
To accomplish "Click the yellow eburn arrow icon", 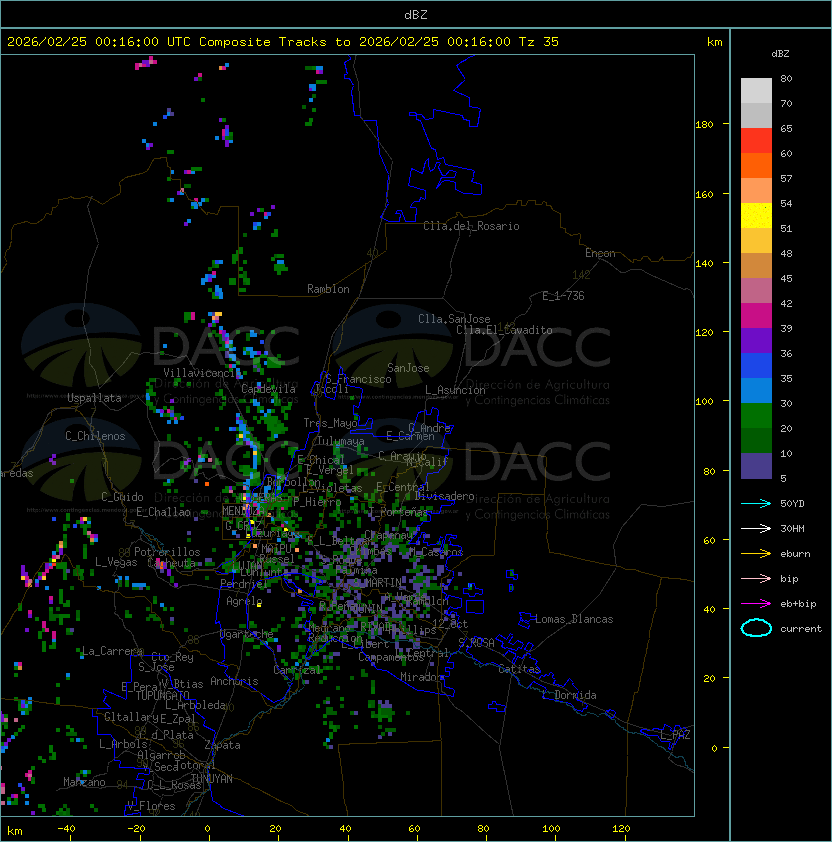I will point(756,554).
